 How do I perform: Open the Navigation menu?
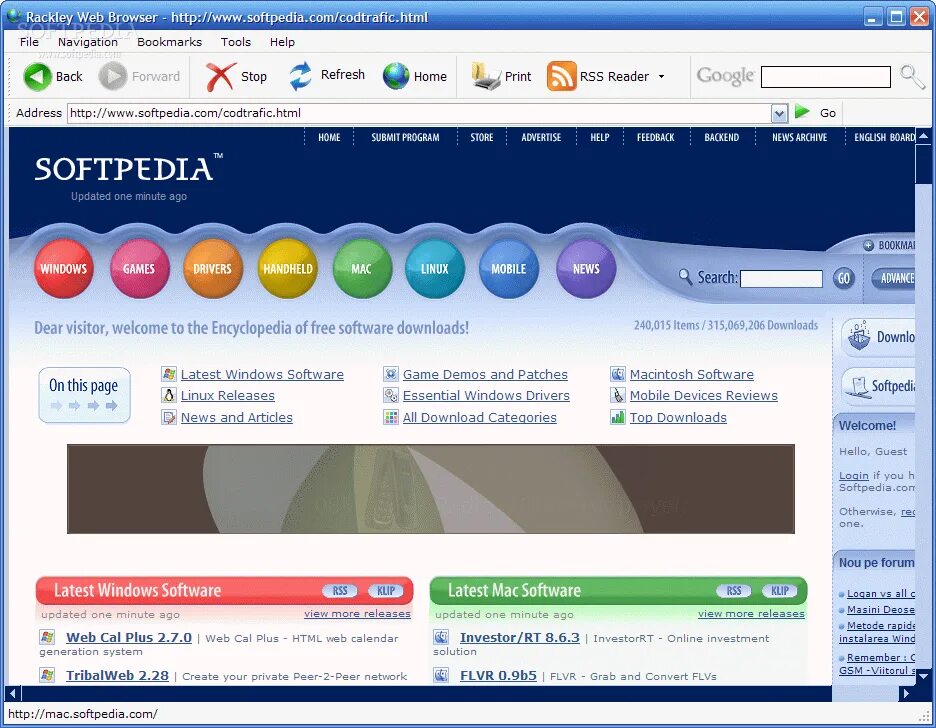pyautogui.click(x=88, y=42)
